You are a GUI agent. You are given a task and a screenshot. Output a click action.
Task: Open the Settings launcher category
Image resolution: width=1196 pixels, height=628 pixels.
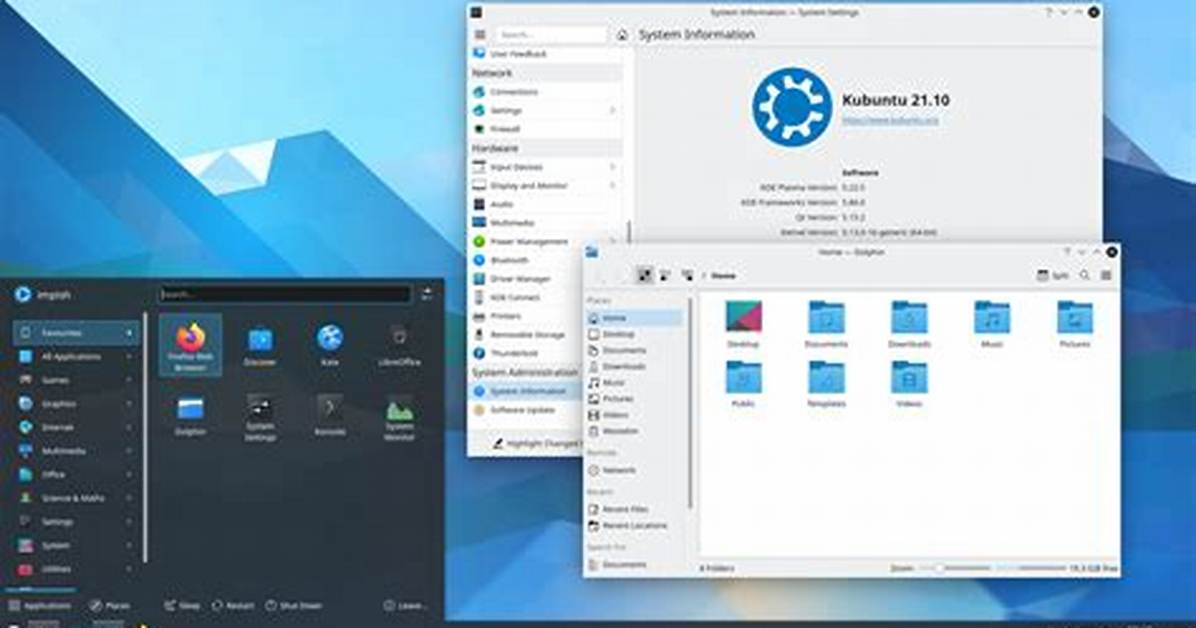click(76, 522)
